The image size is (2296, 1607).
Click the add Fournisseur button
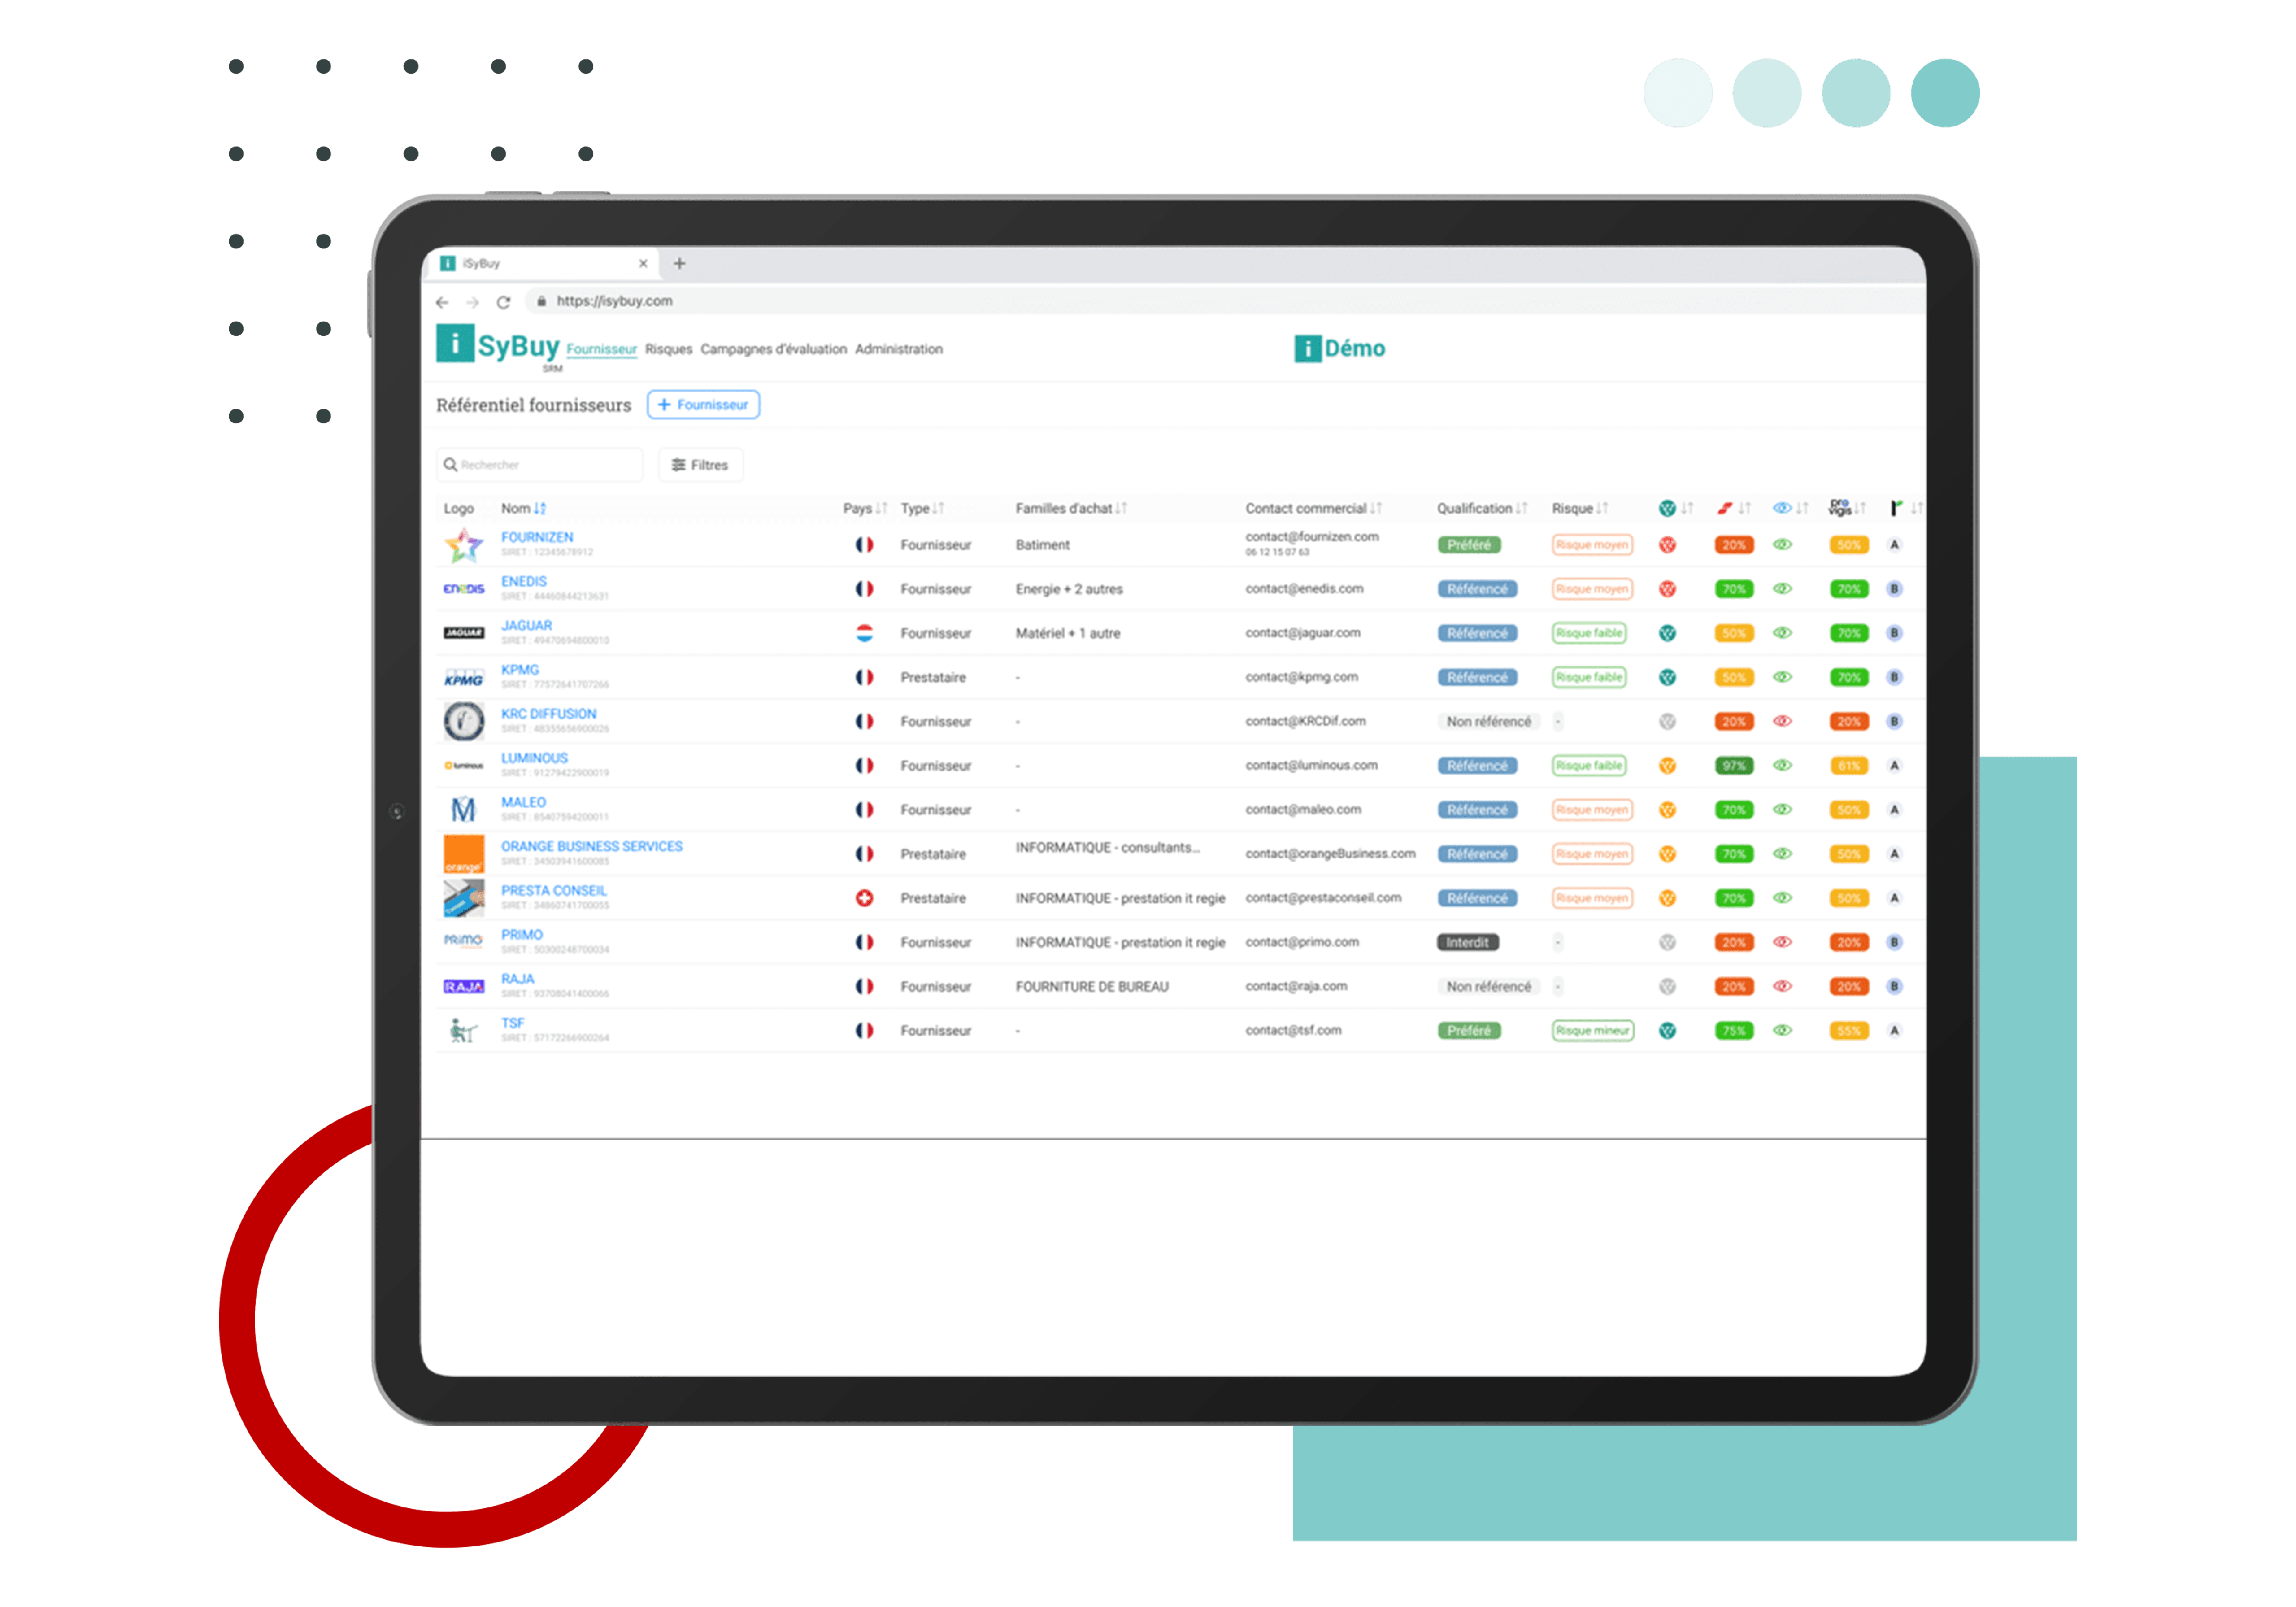[x=703, y=405]
